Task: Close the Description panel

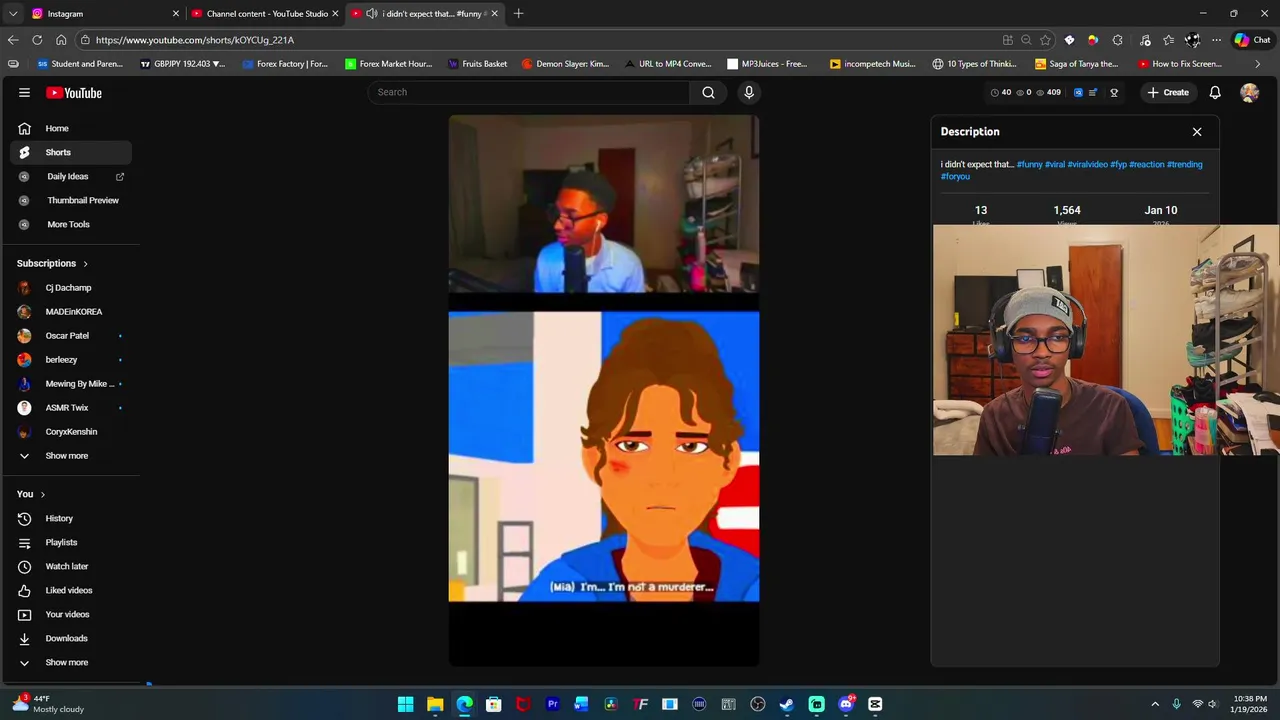Action: (x=1197, y=132)
